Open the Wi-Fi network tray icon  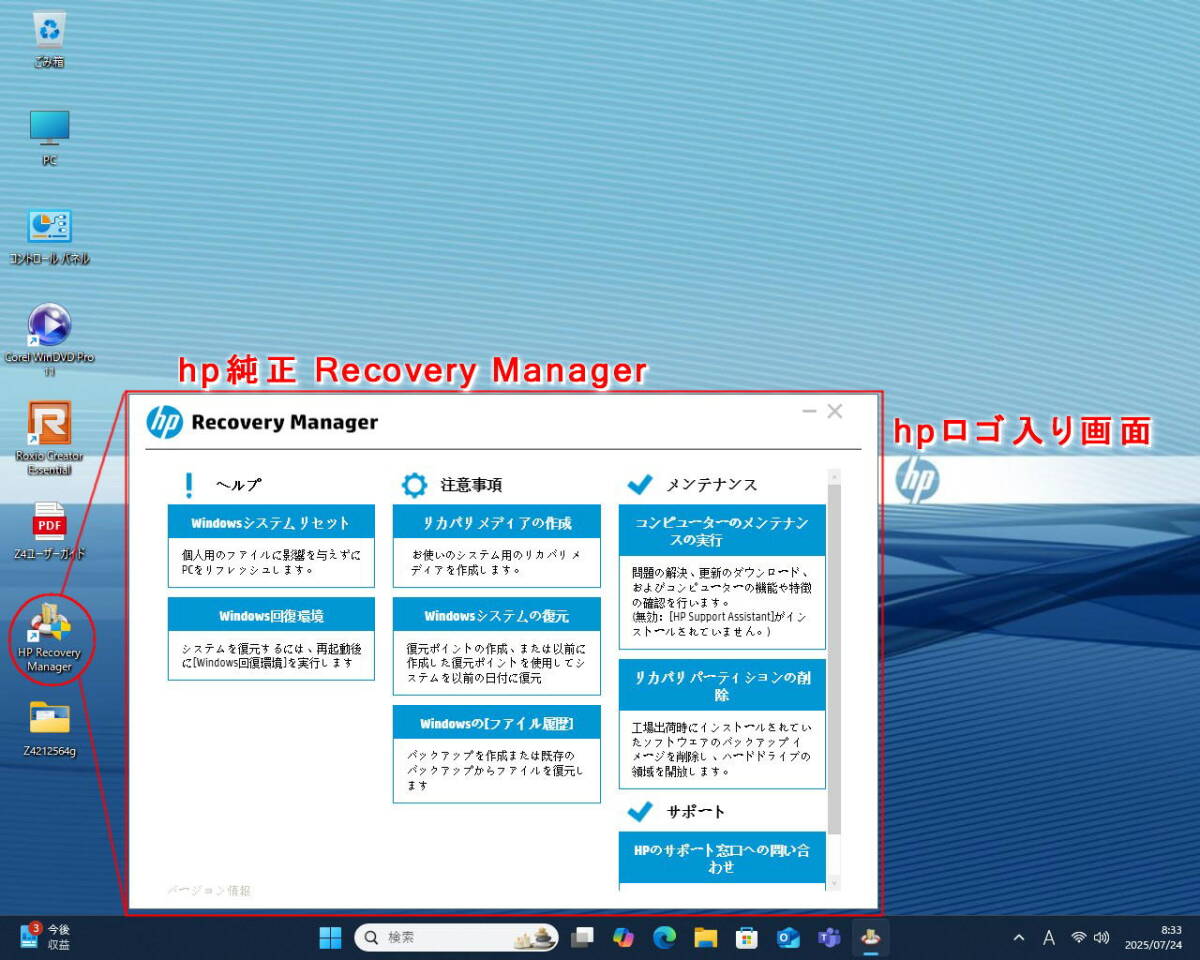coord(1078,937)
